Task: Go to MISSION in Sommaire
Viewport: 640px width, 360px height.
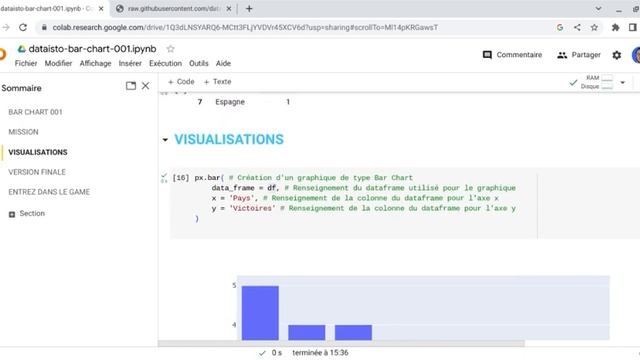Action: point(23,132)
